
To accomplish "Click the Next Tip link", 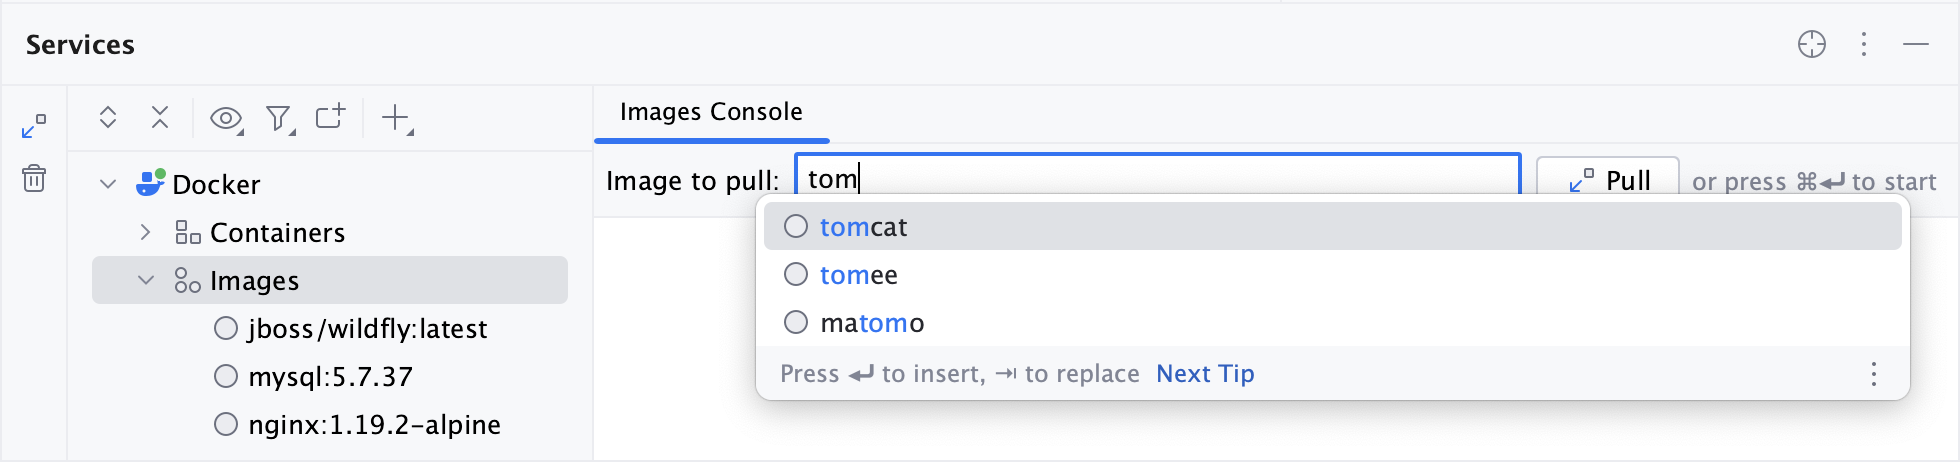I will (1205, 374).
